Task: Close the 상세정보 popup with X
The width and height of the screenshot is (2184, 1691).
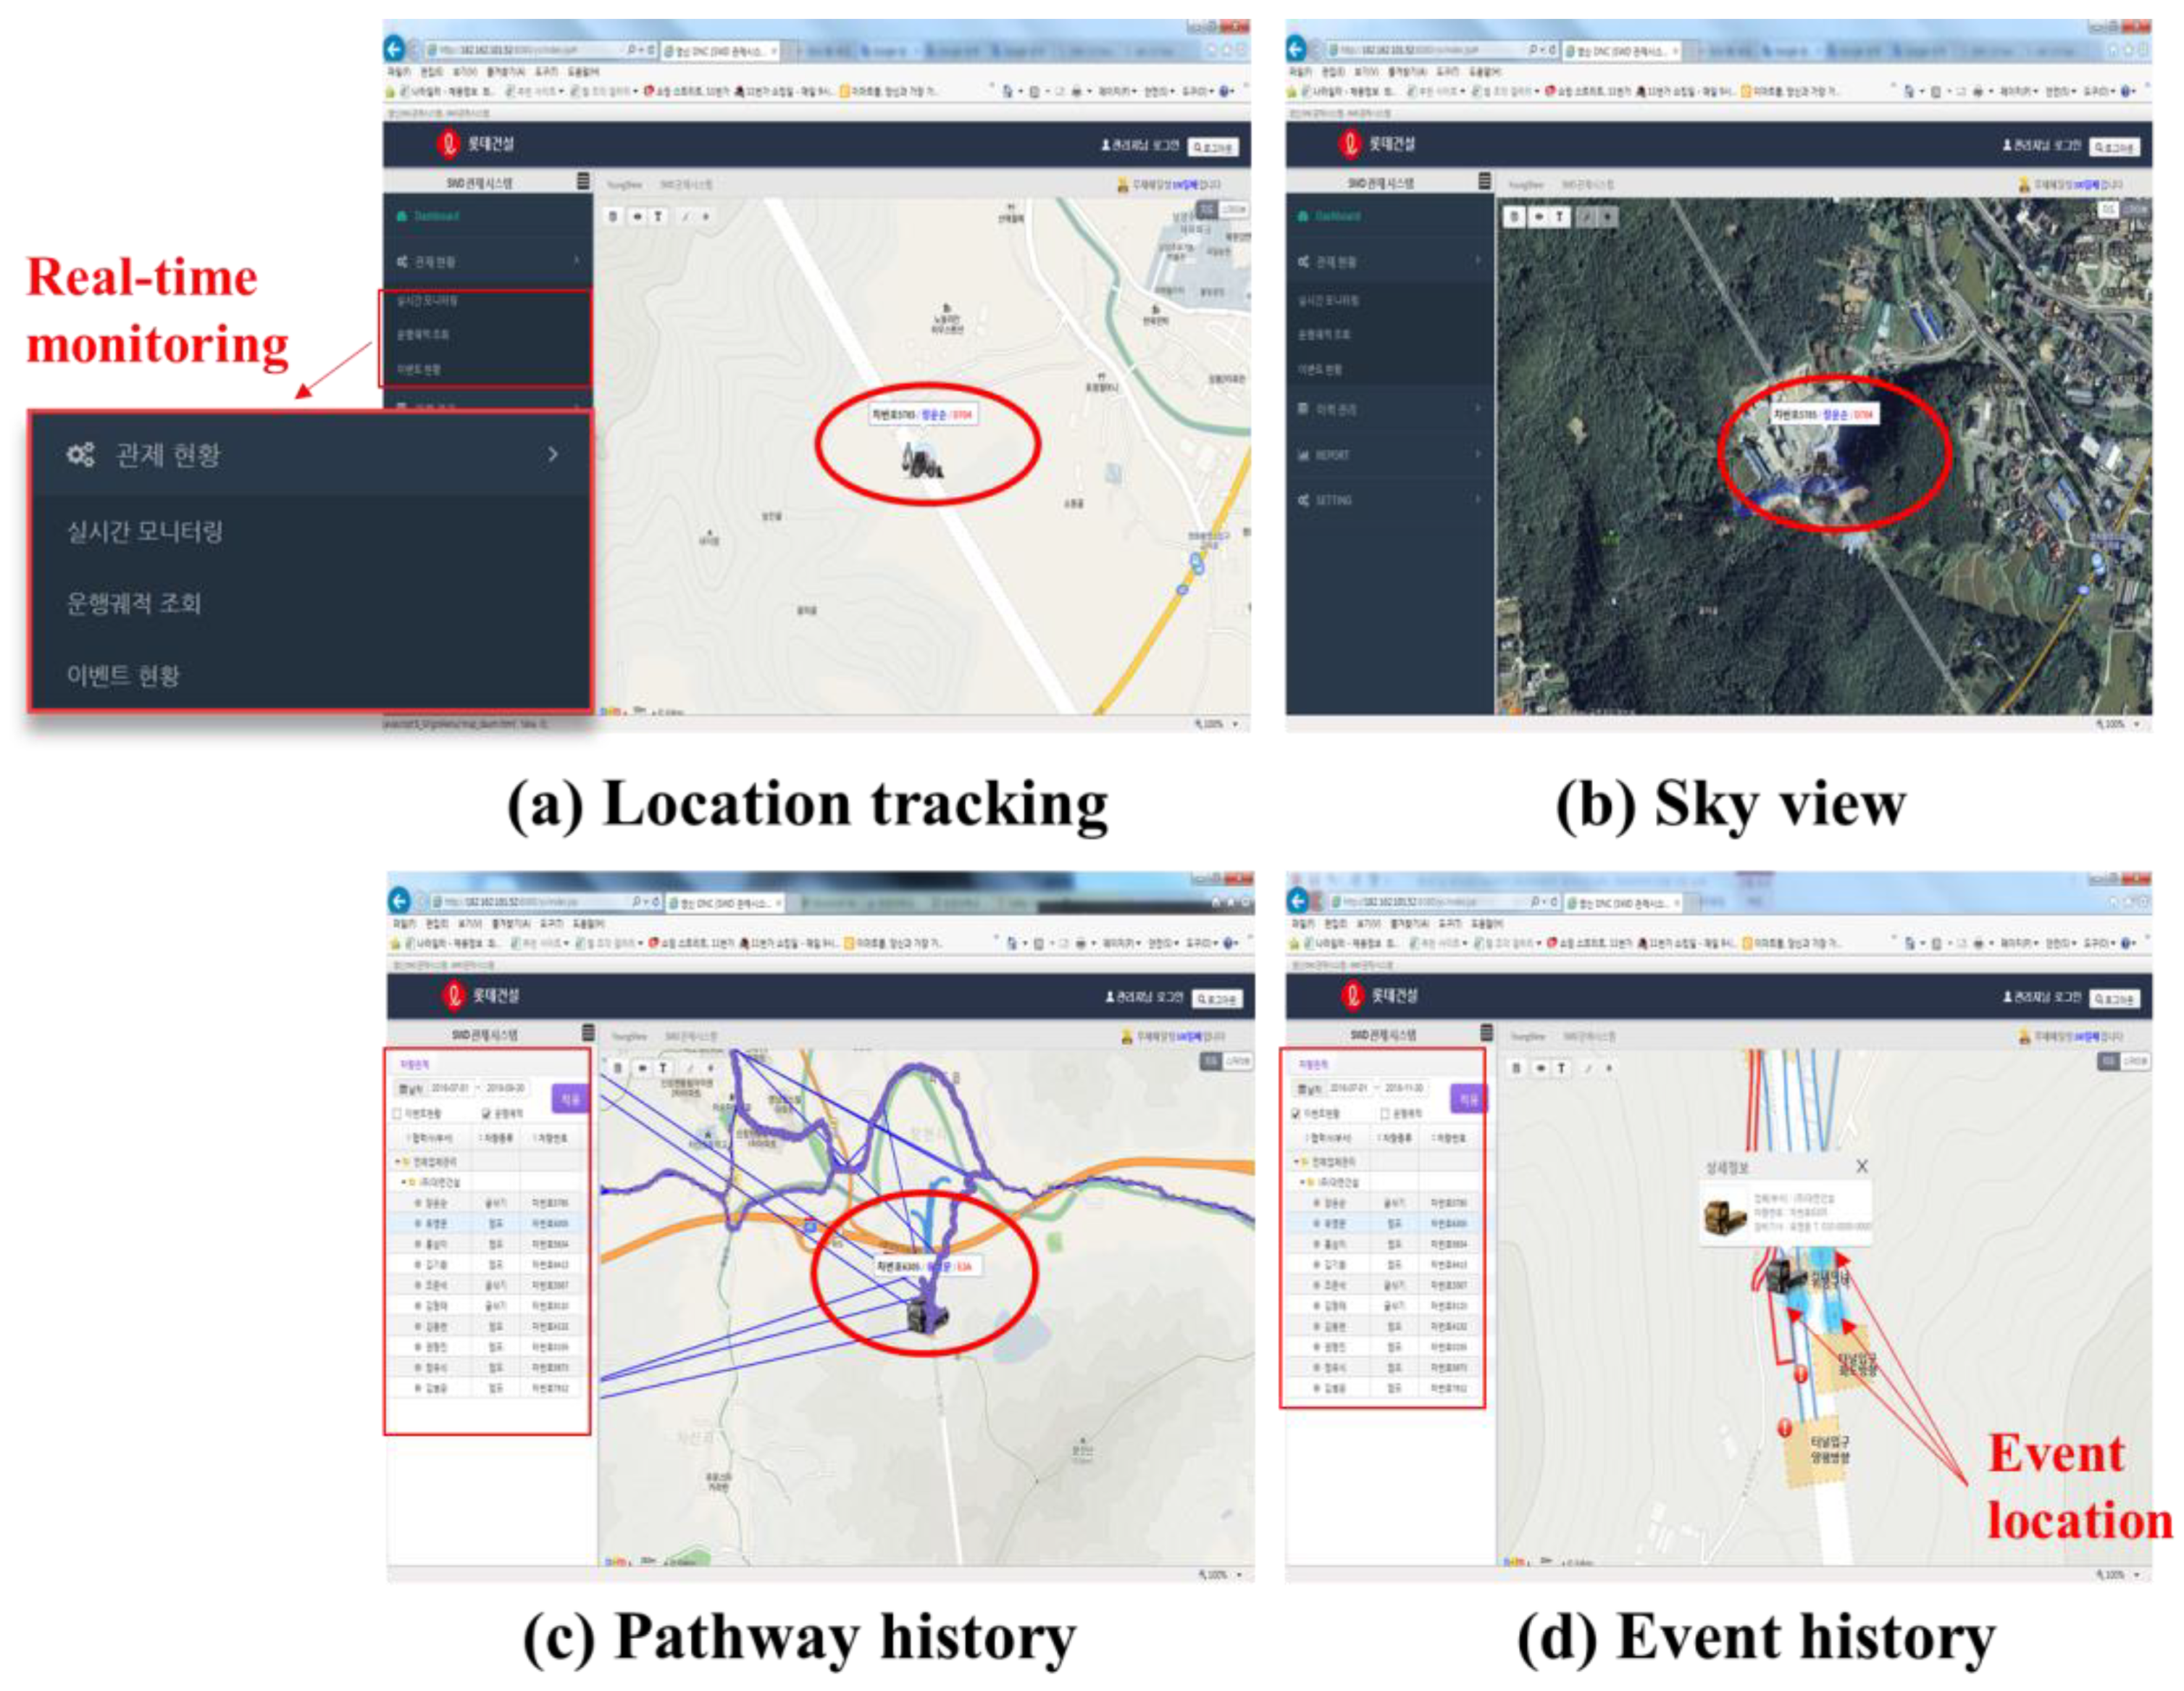Action: pyautogui.click(x=1861, y=1166)
